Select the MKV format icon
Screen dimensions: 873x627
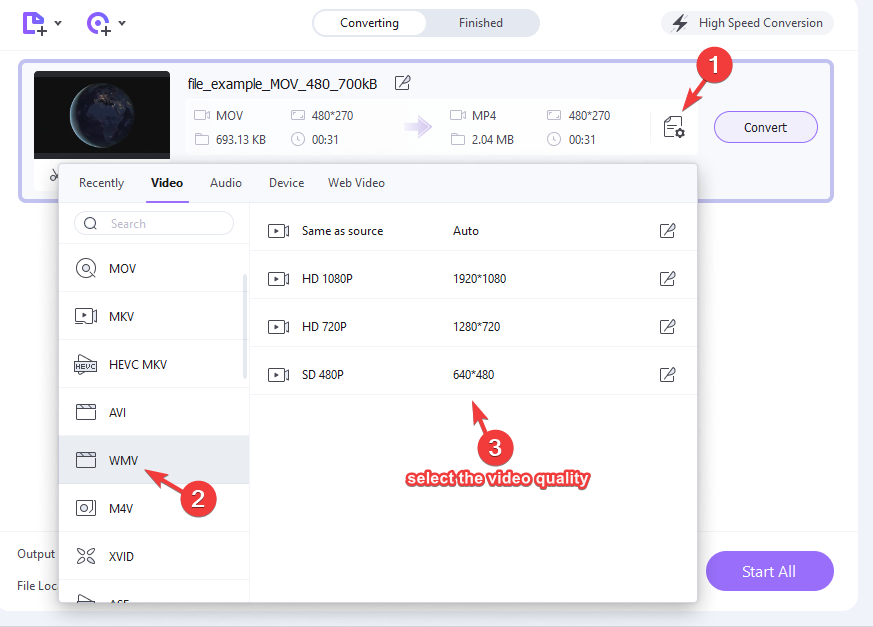(x=86, y=316)
